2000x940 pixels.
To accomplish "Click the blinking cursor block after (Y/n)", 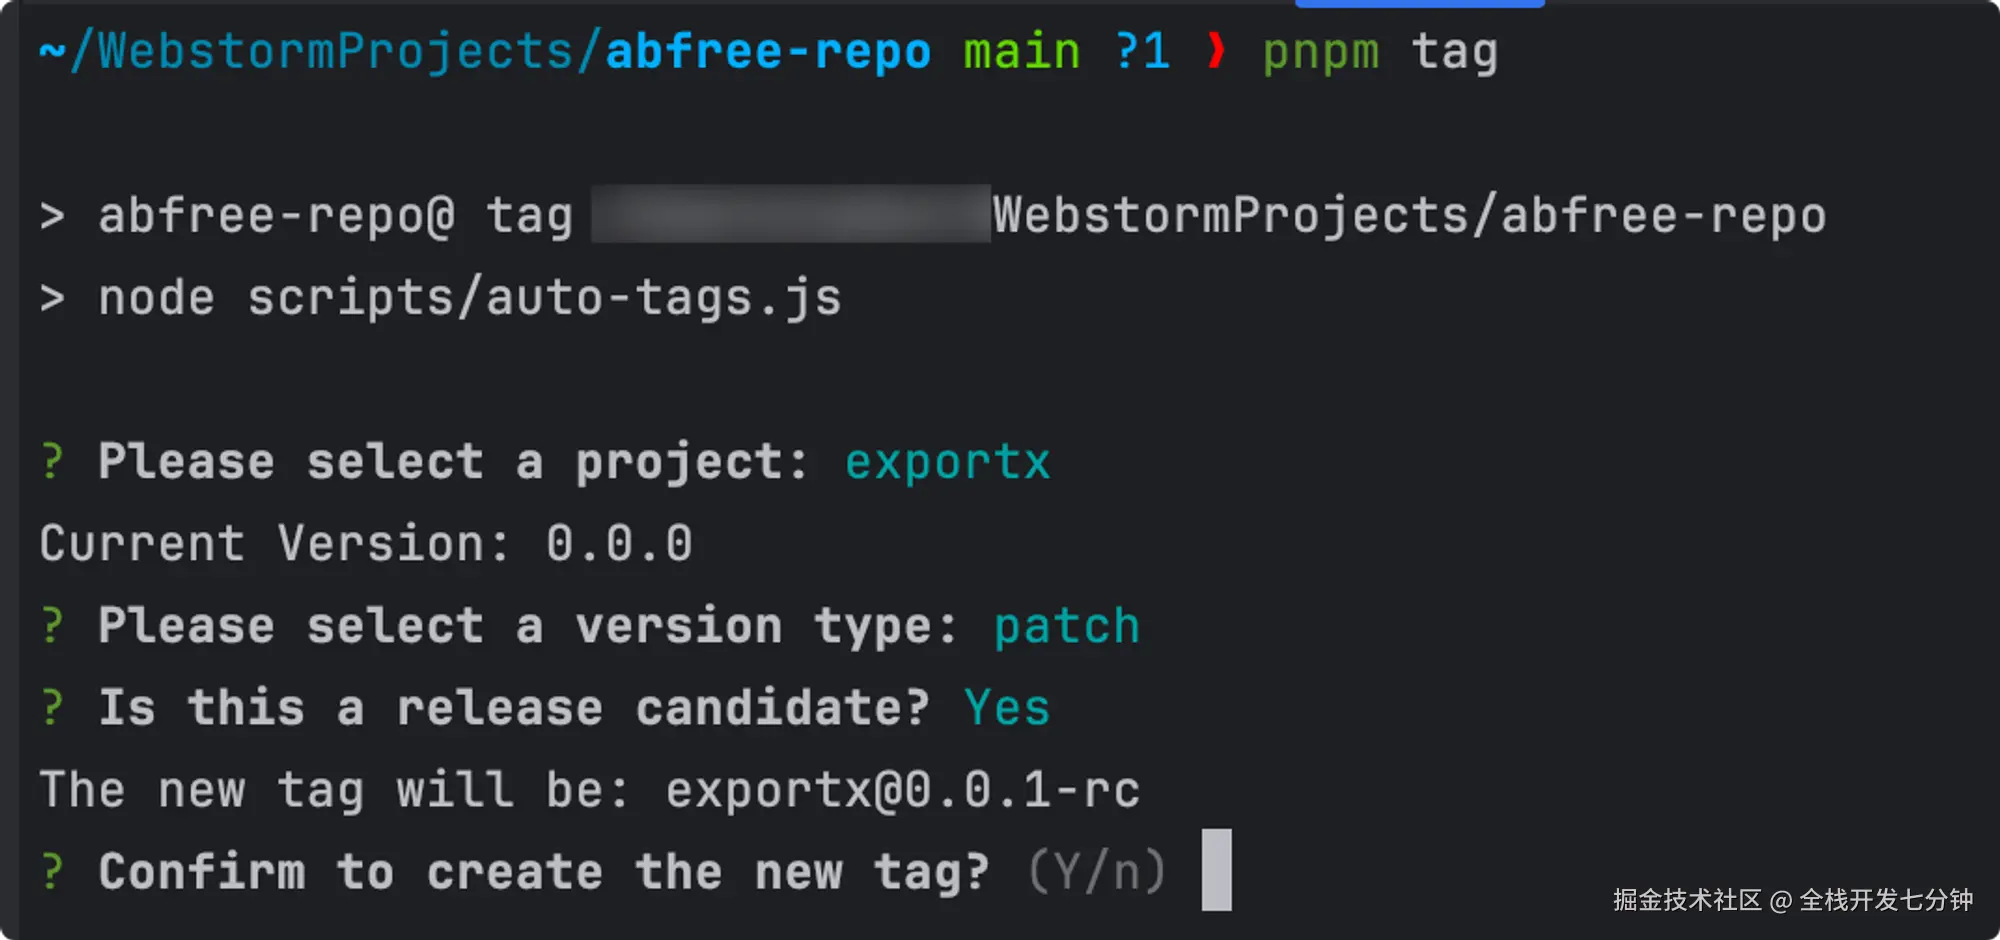I will point(1216,869).
